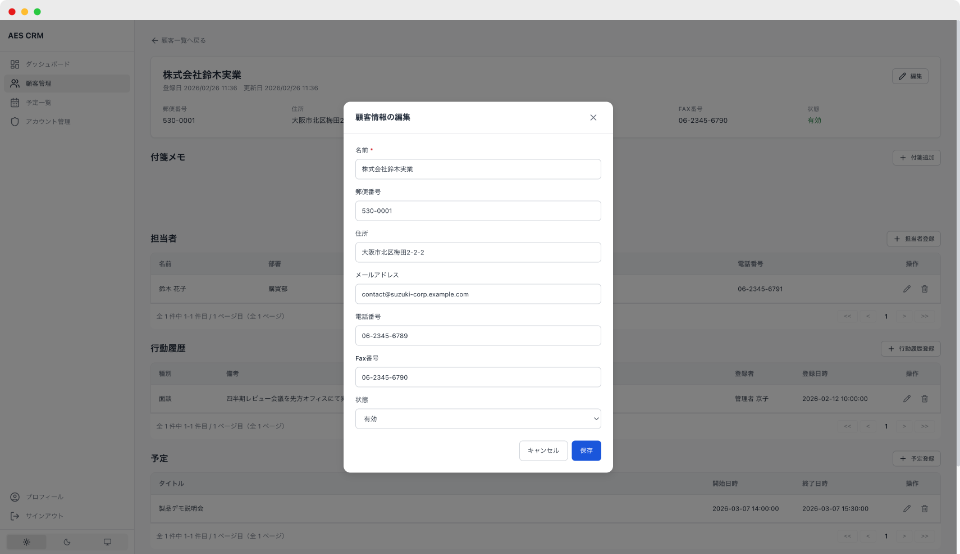Switch to light theme sun icon
Image resolution: width=960 pixels, height=554 pixels.
point(27,542)
